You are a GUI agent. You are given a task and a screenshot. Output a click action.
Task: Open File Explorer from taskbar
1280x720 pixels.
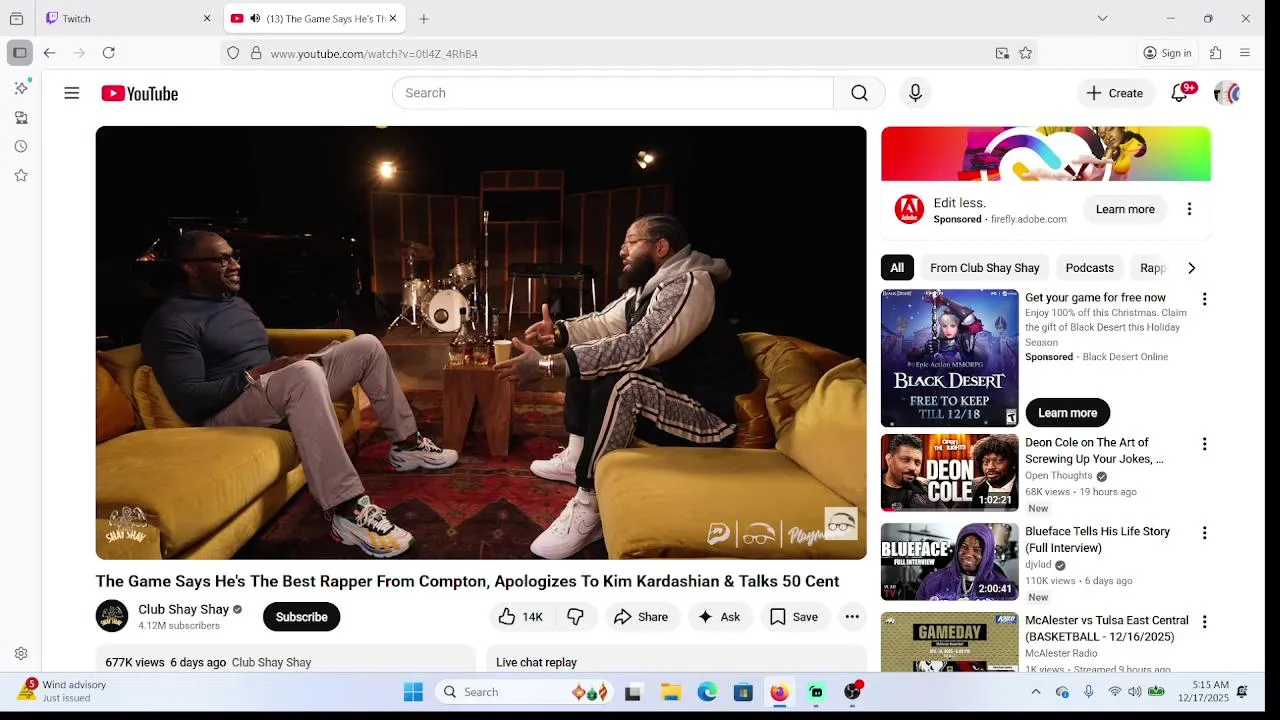[x=671, y=692]
